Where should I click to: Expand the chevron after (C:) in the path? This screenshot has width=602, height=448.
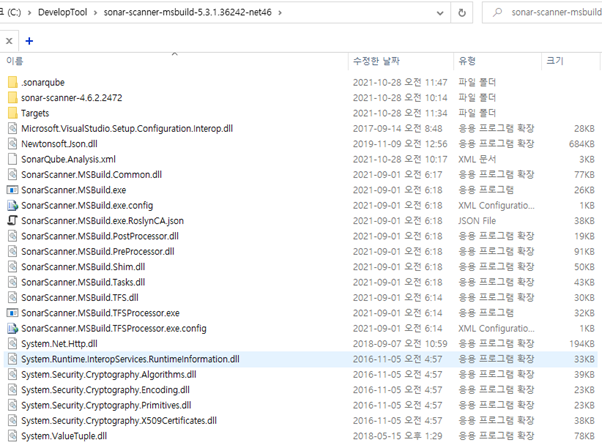click(29, 13)
